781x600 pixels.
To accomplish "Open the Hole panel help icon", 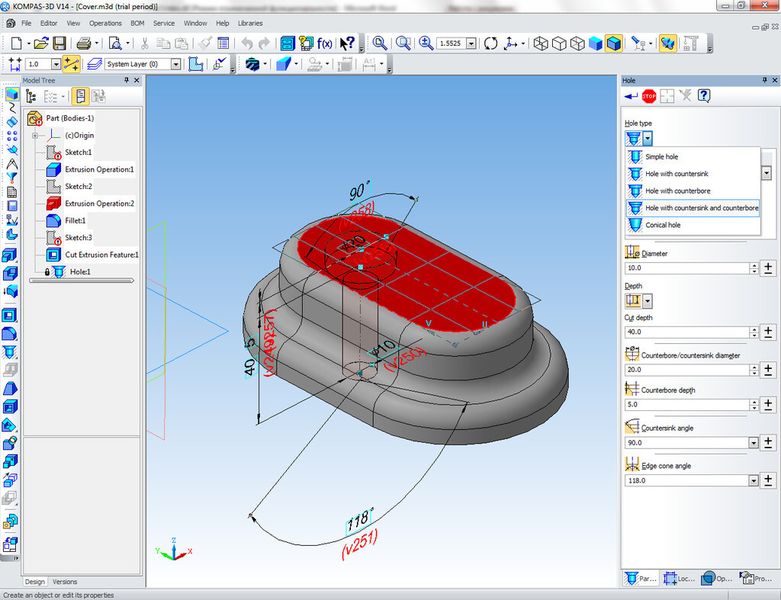I will tap(704, 96).
